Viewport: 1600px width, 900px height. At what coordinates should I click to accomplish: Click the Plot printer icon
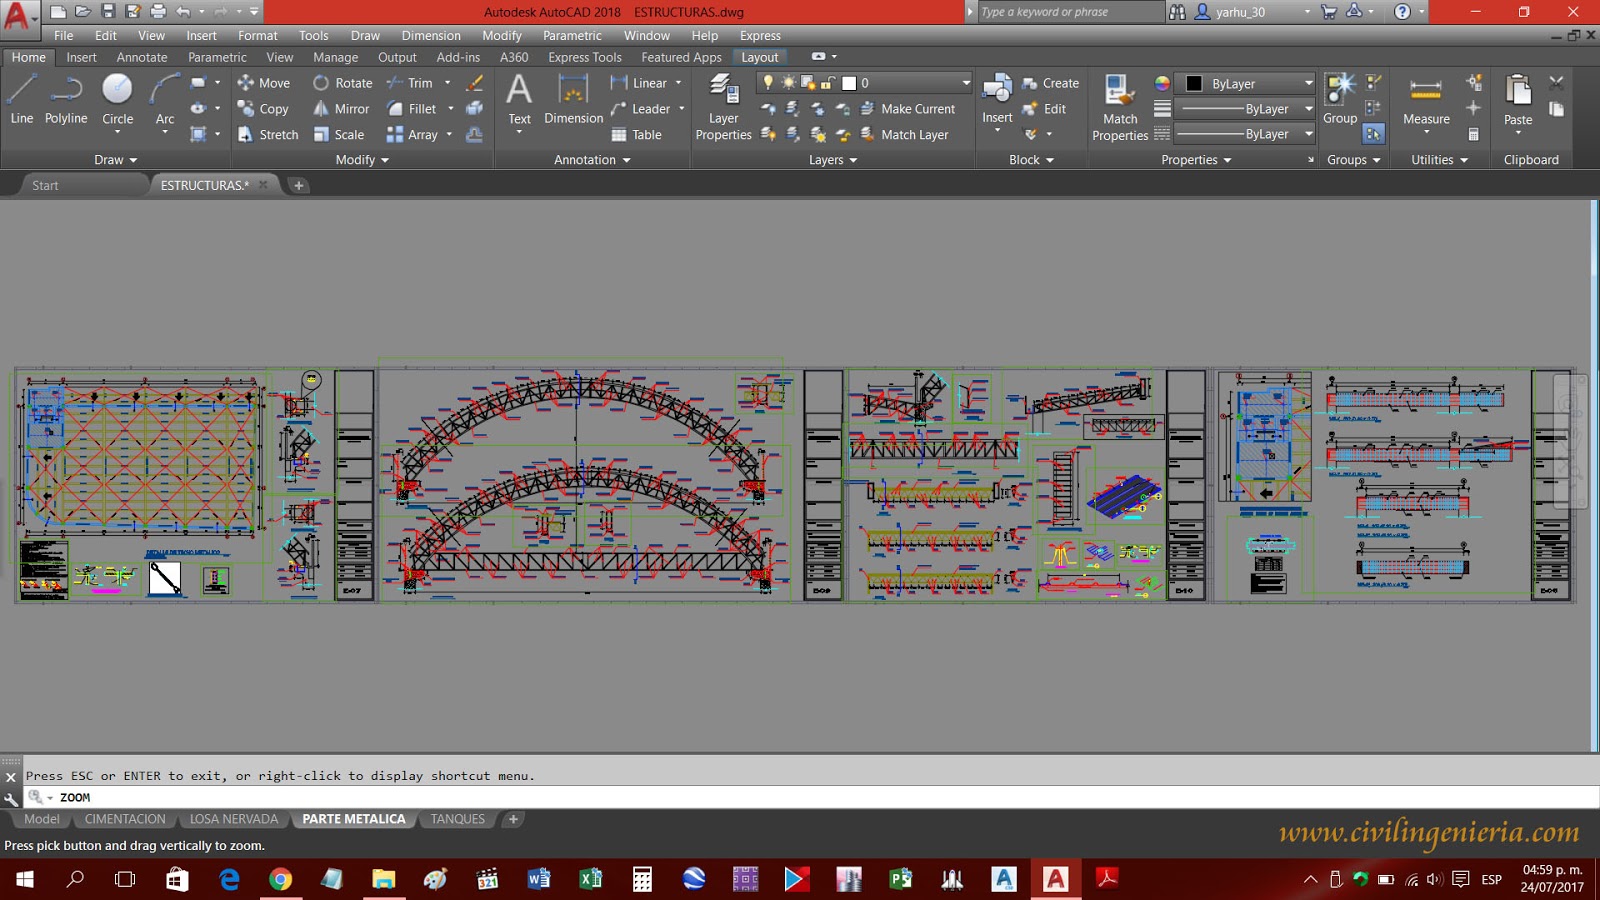[158, 11]
